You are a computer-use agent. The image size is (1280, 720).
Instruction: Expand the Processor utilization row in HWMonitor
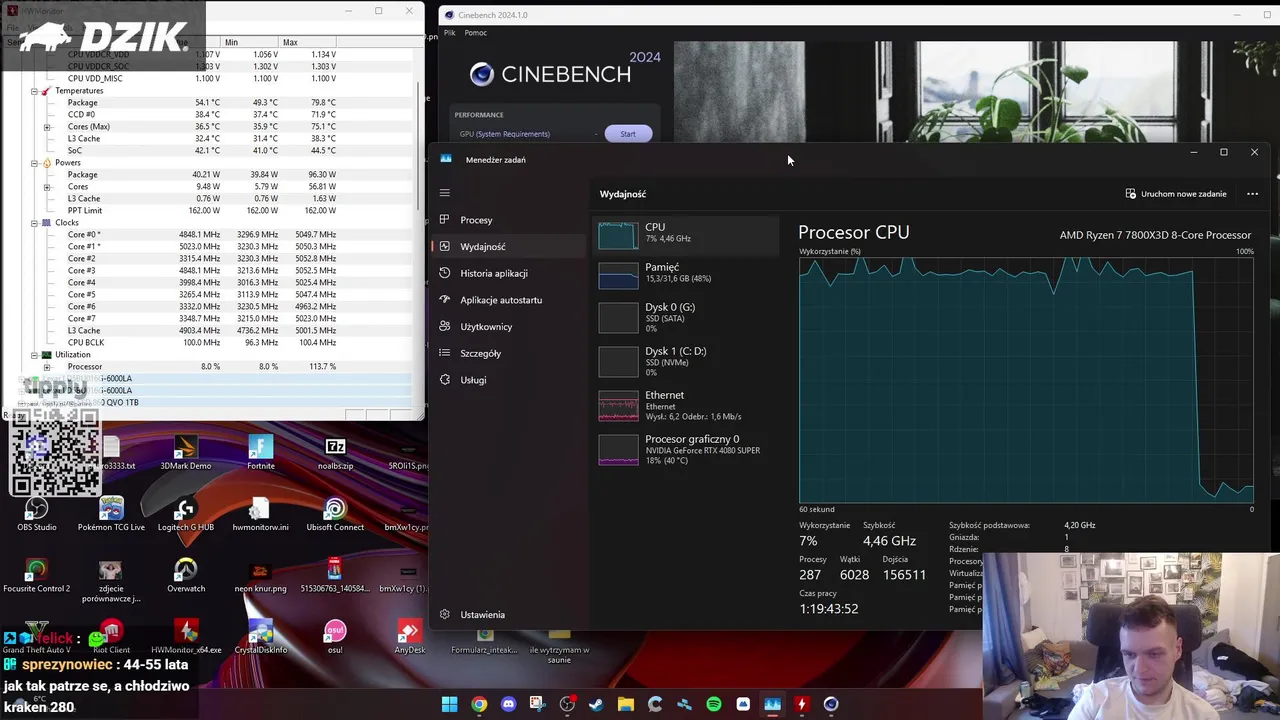click(47, 367)
